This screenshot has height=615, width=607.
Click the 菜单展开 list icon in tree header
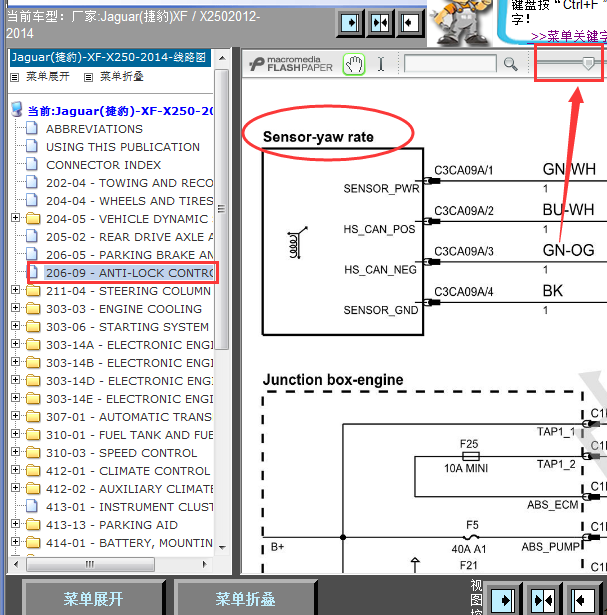click(15, 77)
